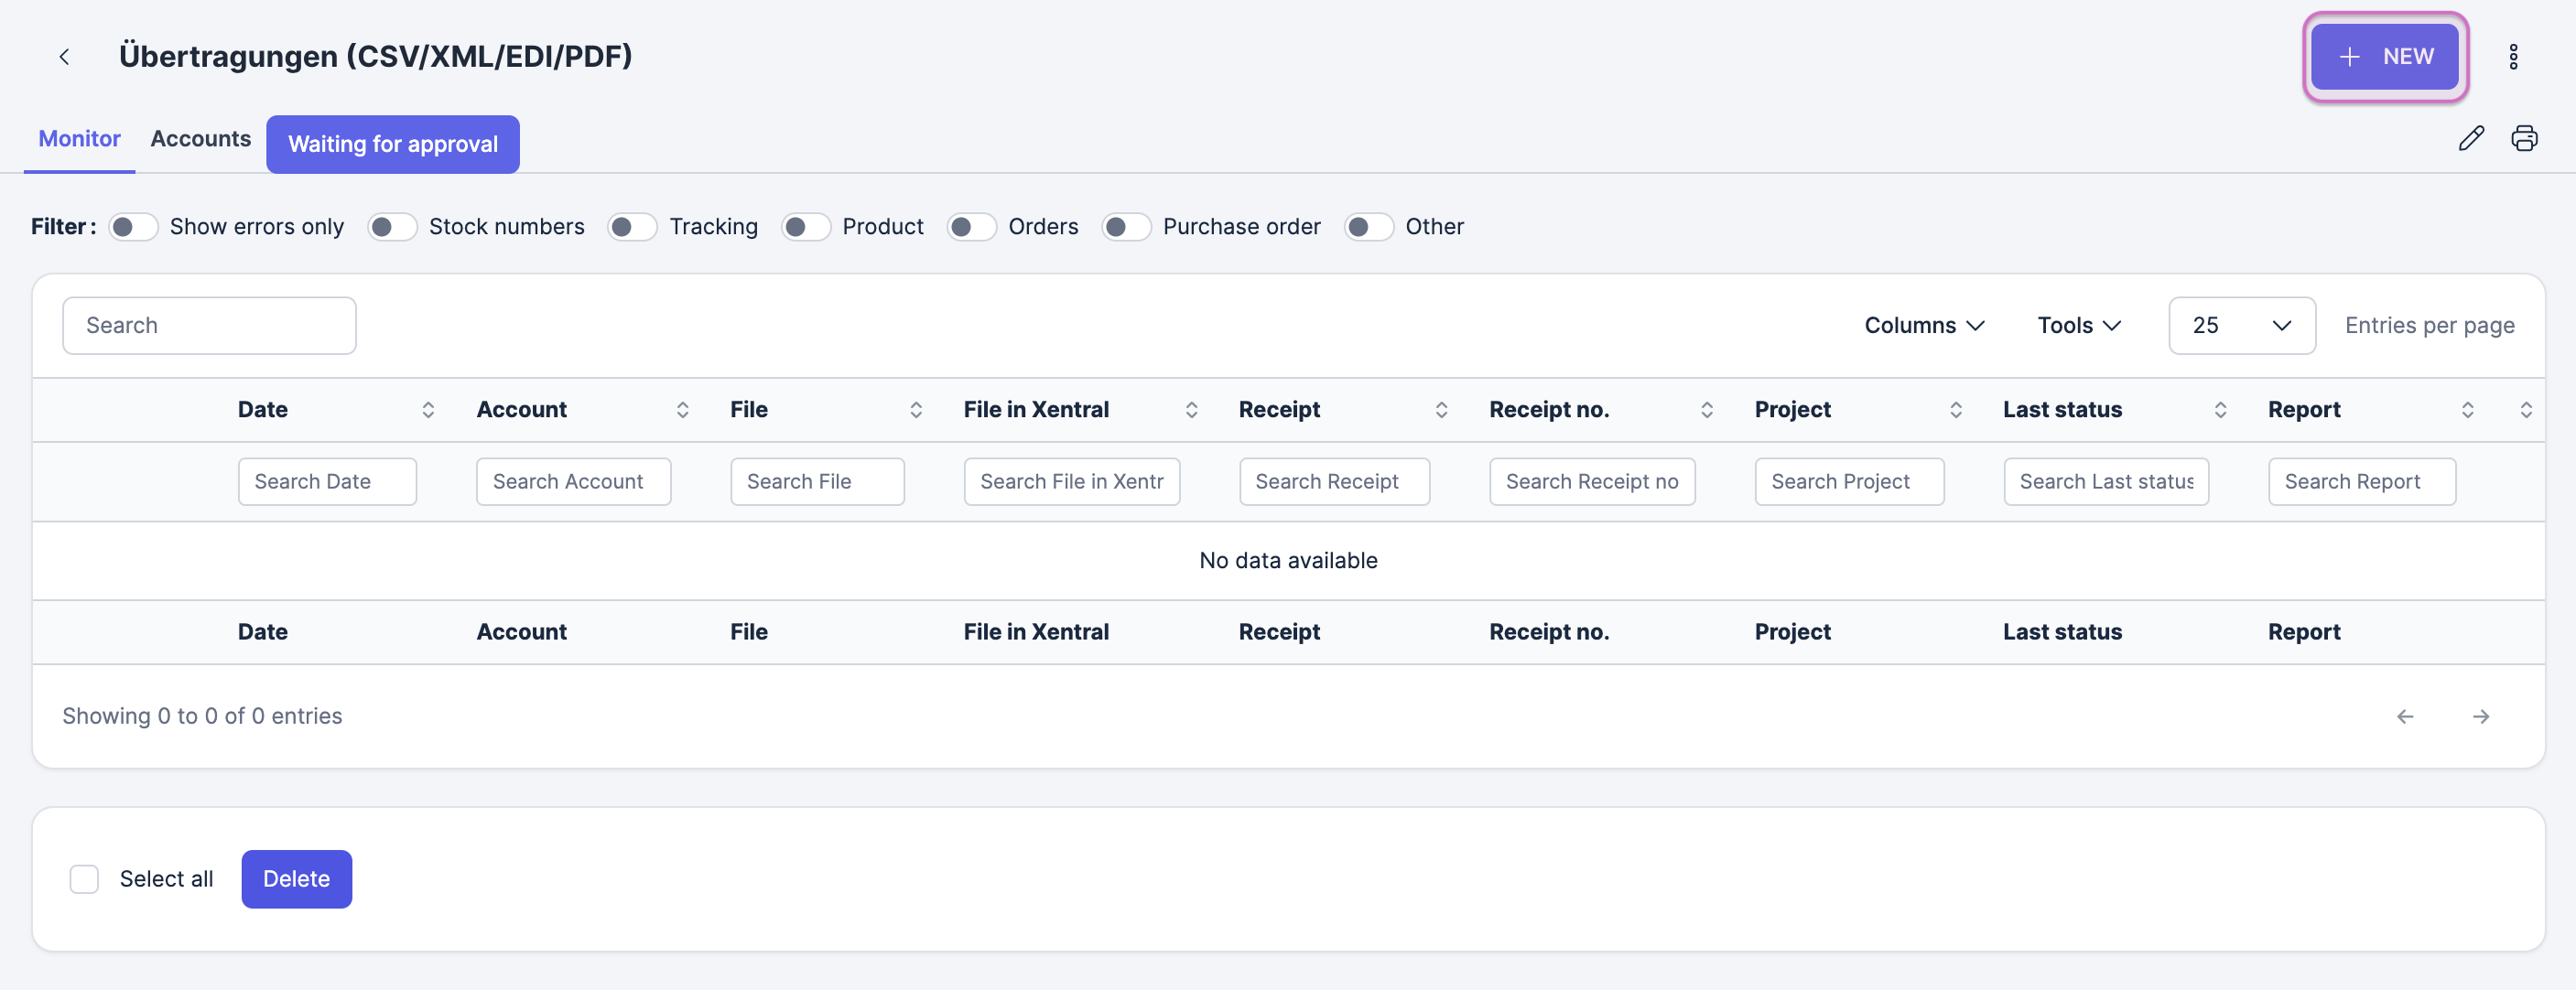Image resolution: width=2576 pixels, height=990 pixels.
Task: Sort by Project column arrows
Action: point(1956,410)
